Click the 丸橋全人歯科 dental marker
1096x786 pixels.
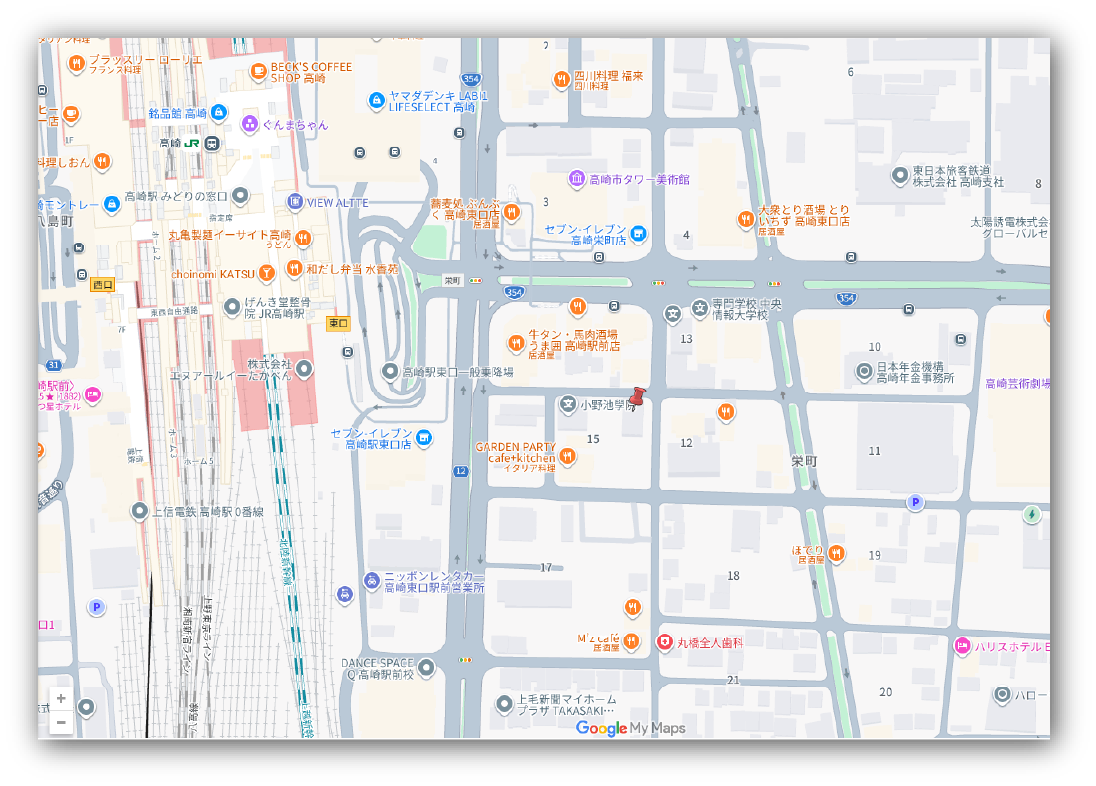pos(664,642)
